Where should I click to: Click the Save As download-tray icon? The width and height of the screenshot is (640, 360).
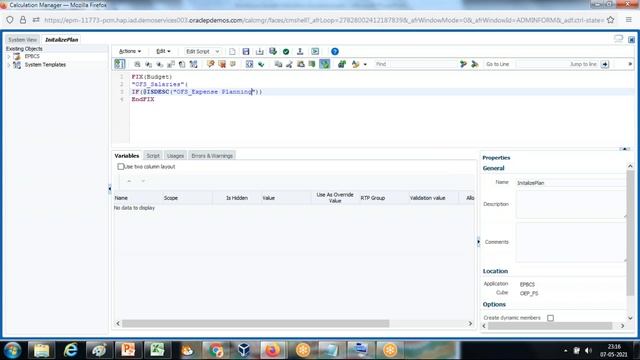point(260,51)
